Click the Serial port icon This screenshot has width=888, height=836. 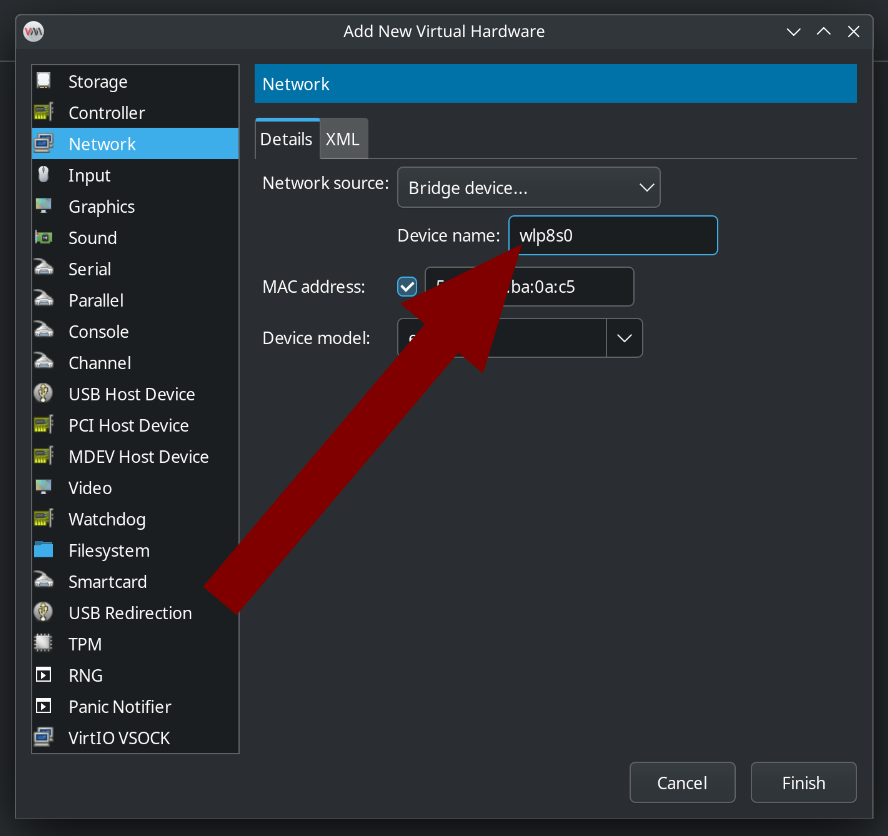coord(44,268)
